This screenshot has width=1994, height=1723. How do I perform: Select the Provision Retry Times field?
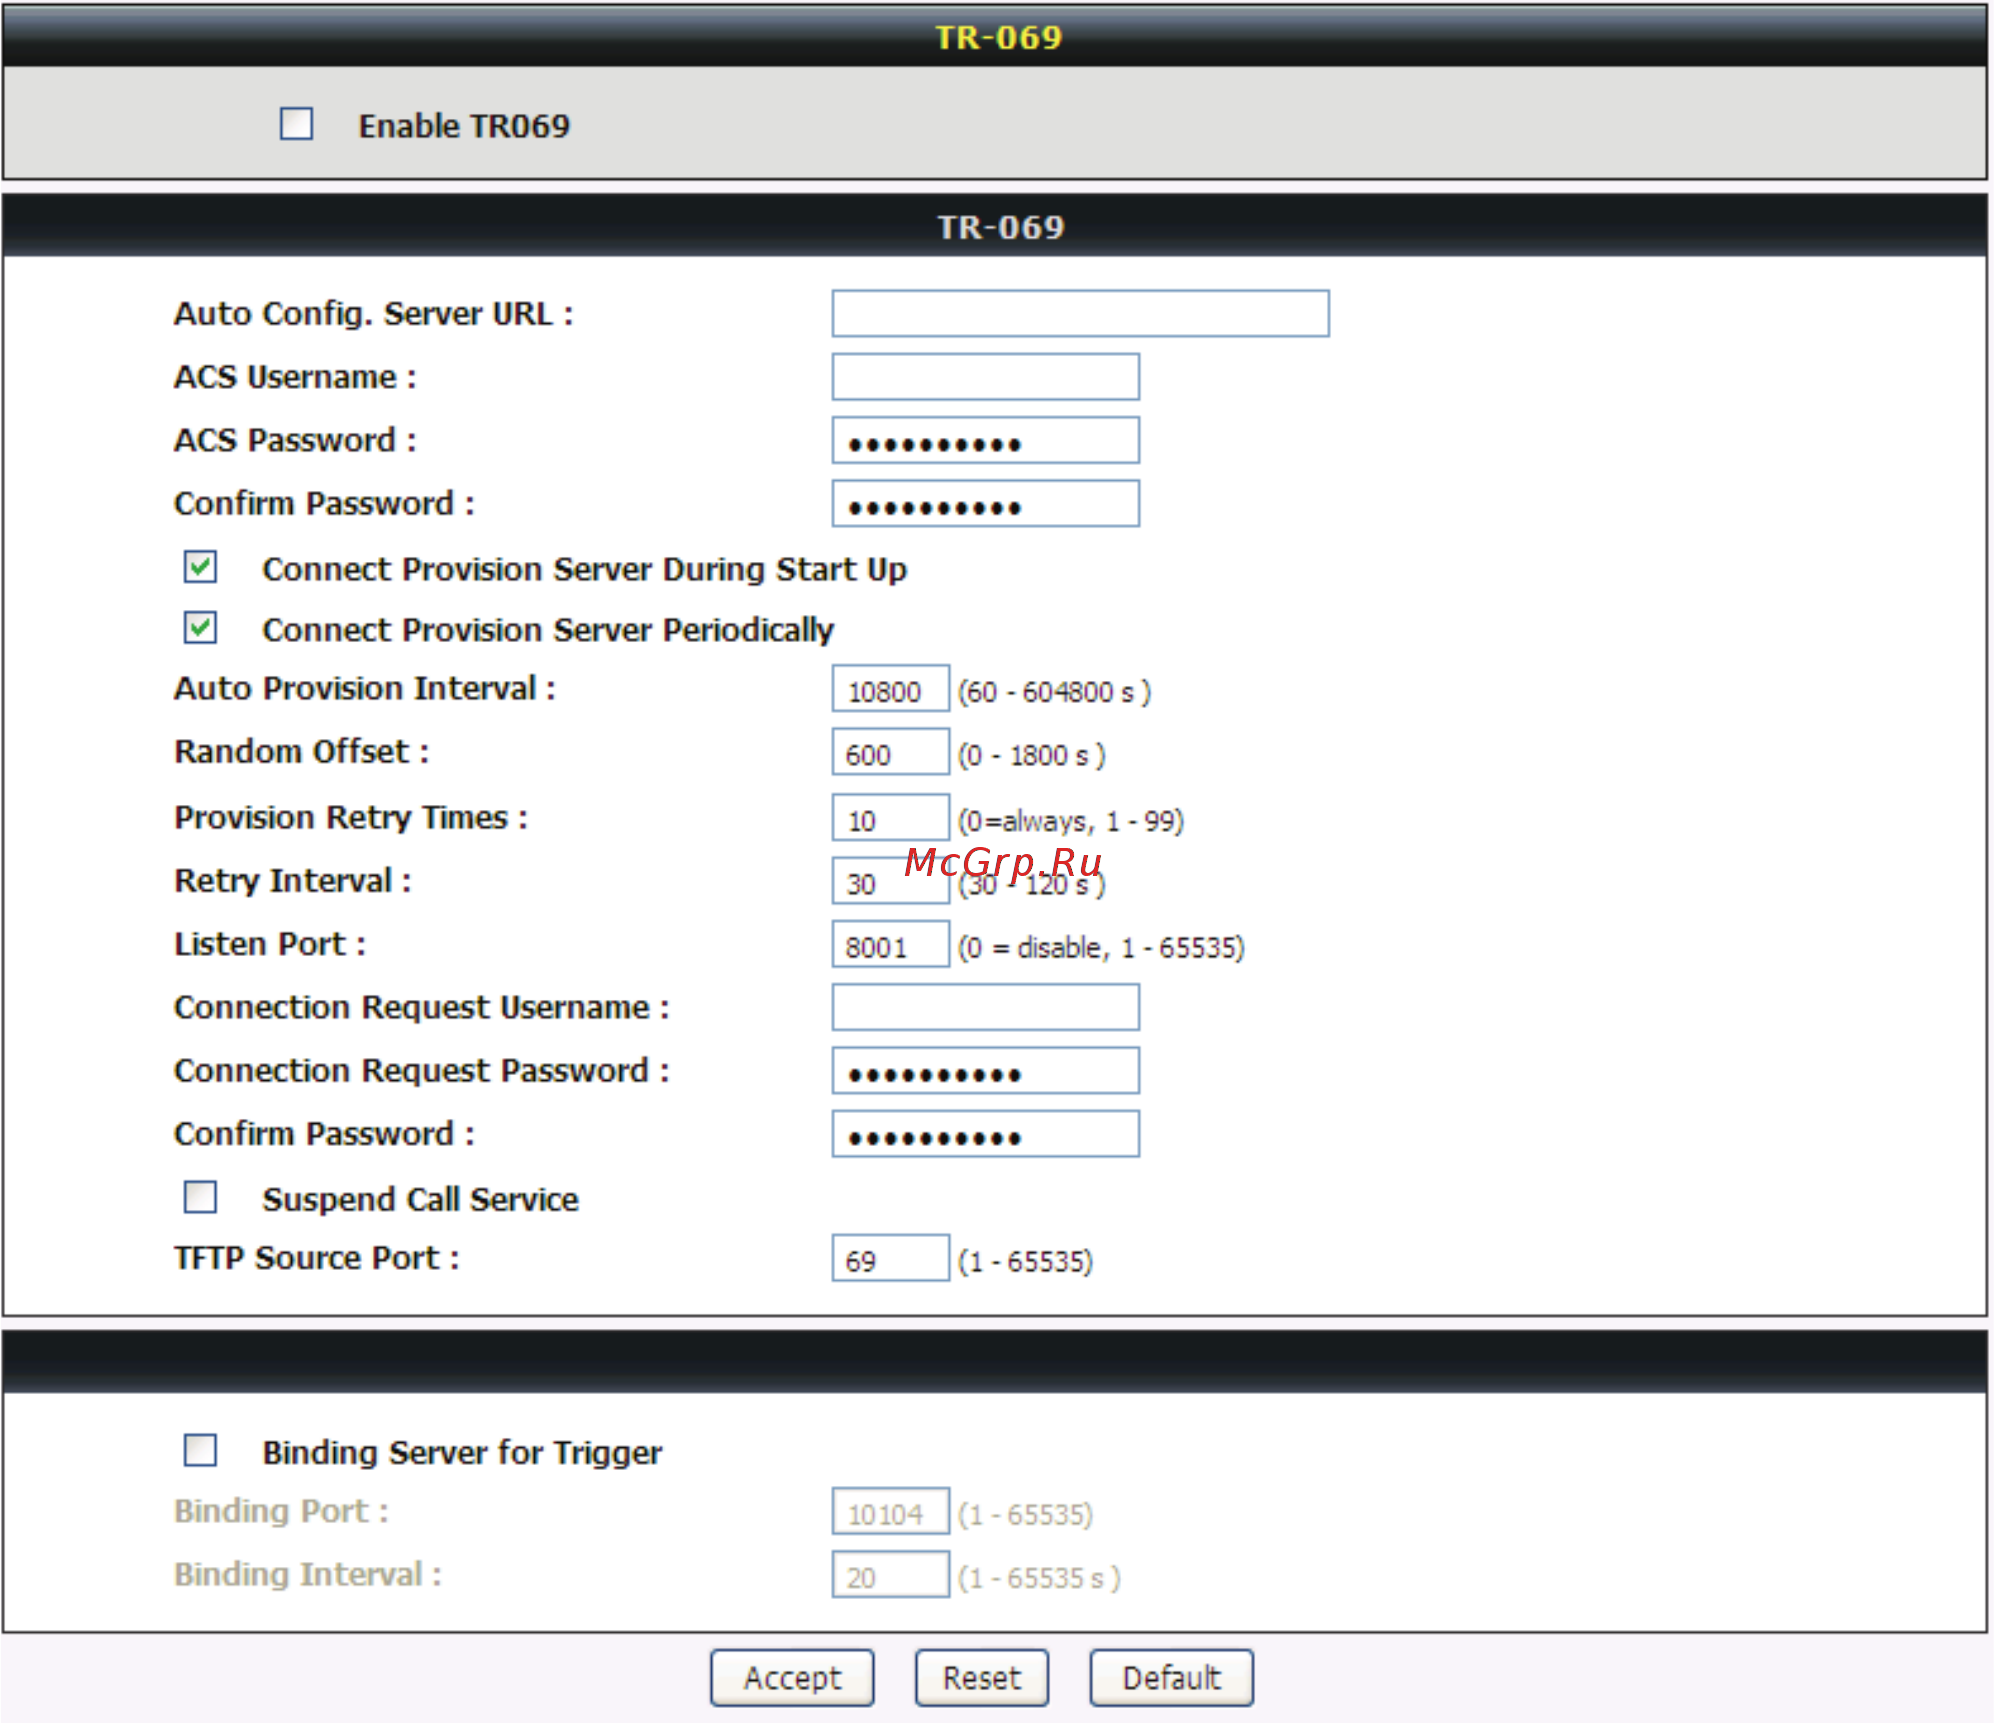[x=890, y=818]
